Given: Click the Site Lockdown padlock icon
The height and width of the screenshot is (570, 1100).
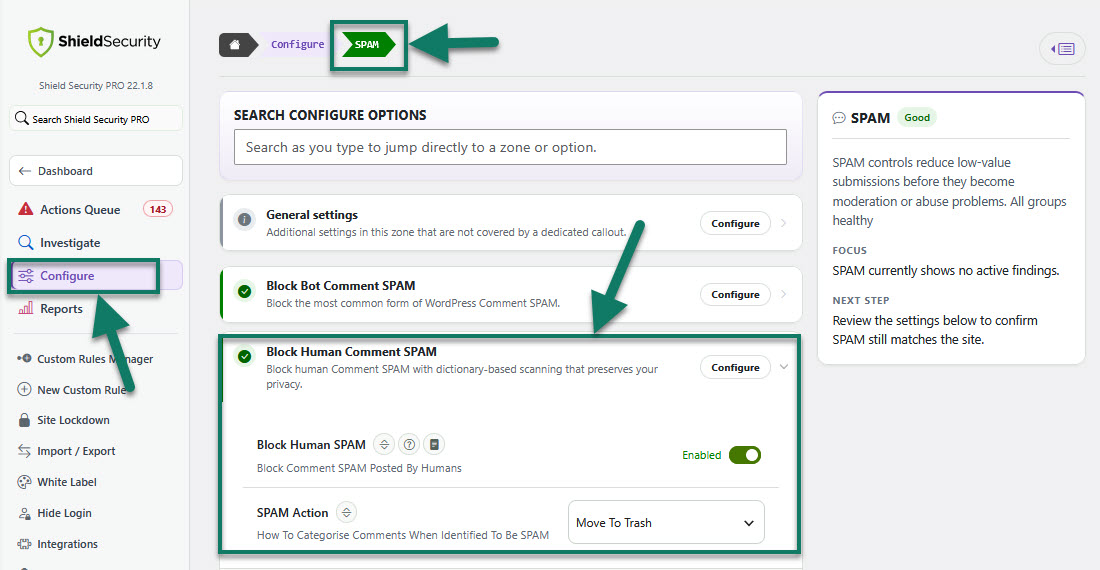Looking at the screenshot, I should (25, 420).
